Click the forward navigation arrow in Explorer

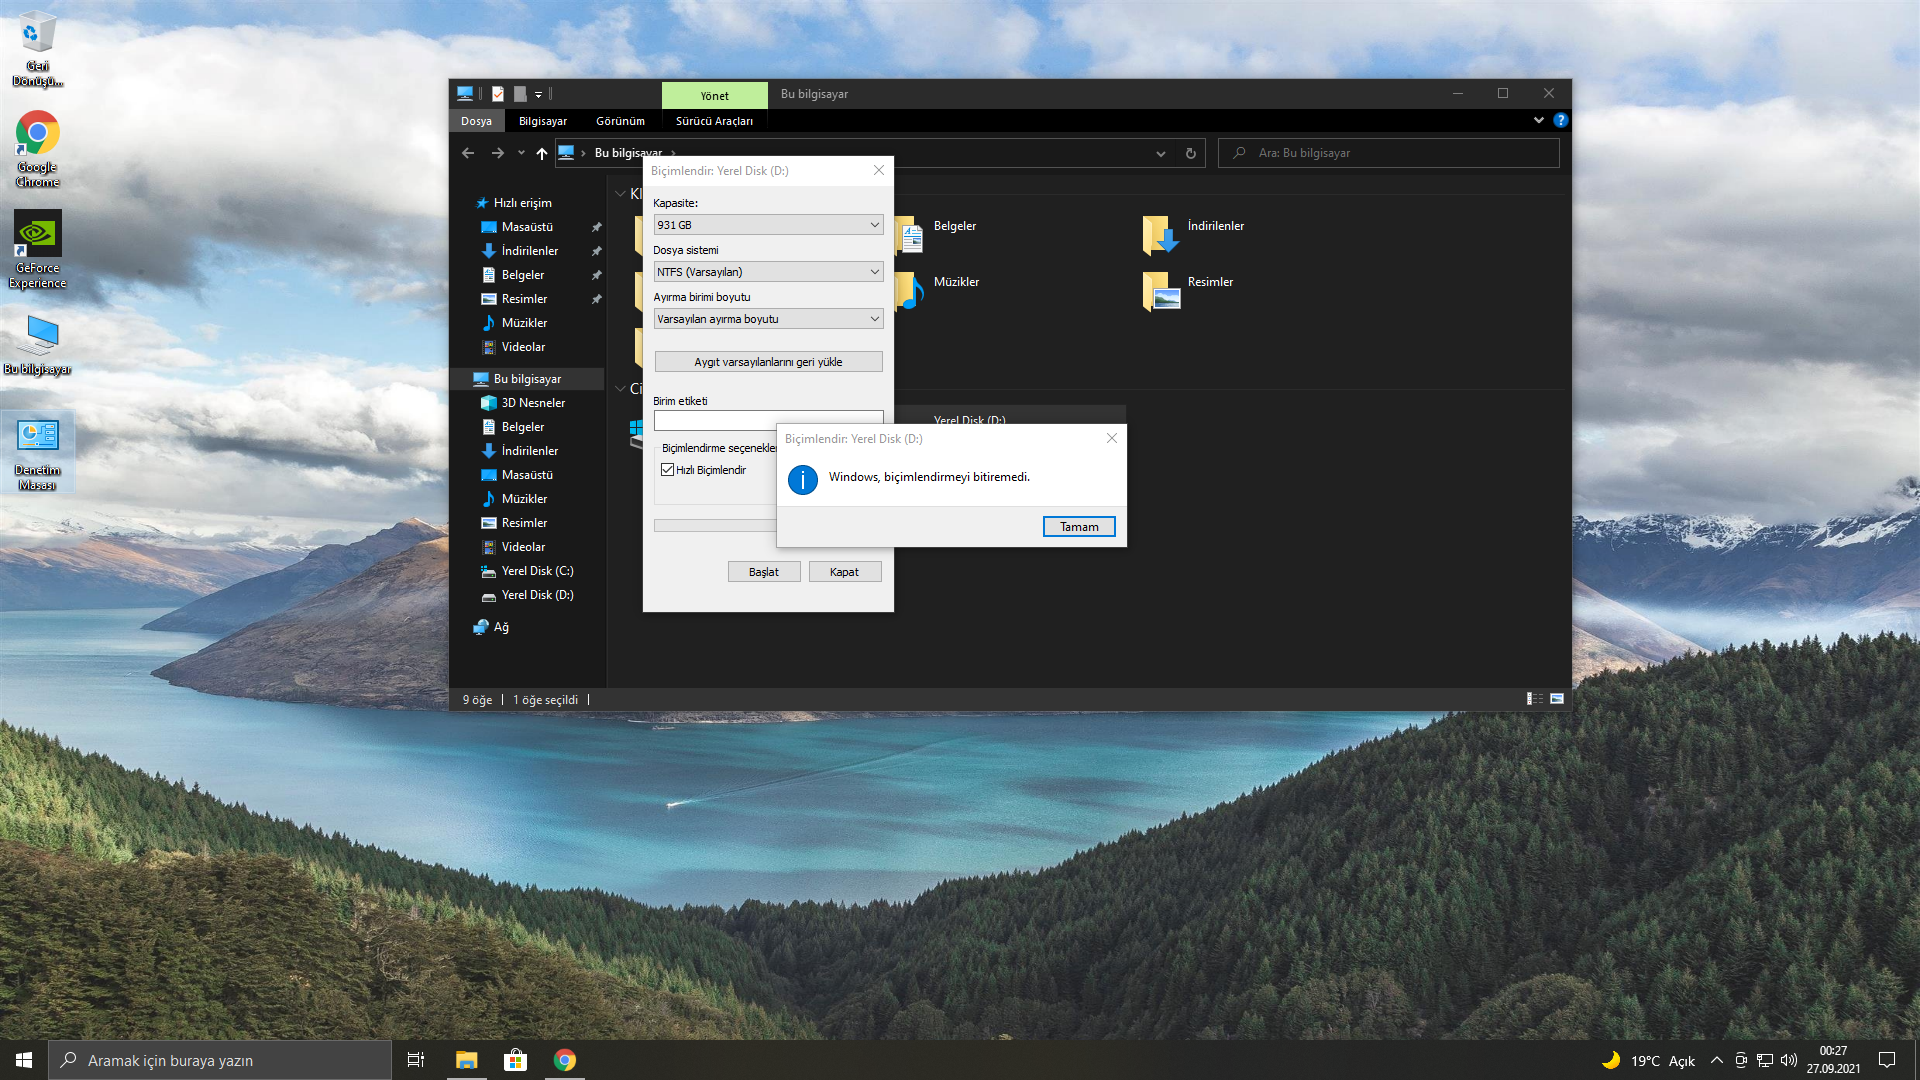coord(498,153)
